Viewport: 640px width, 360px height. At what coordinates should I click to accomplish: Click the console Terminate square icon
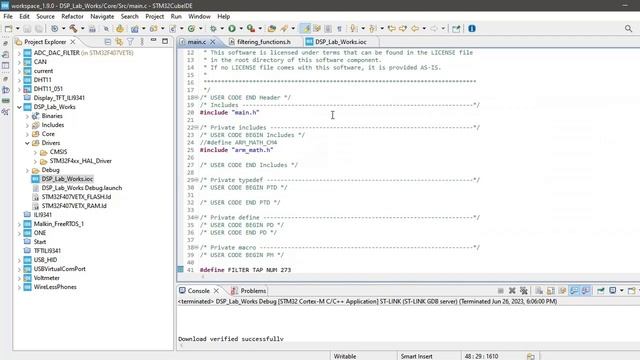(x=500, y=291)
